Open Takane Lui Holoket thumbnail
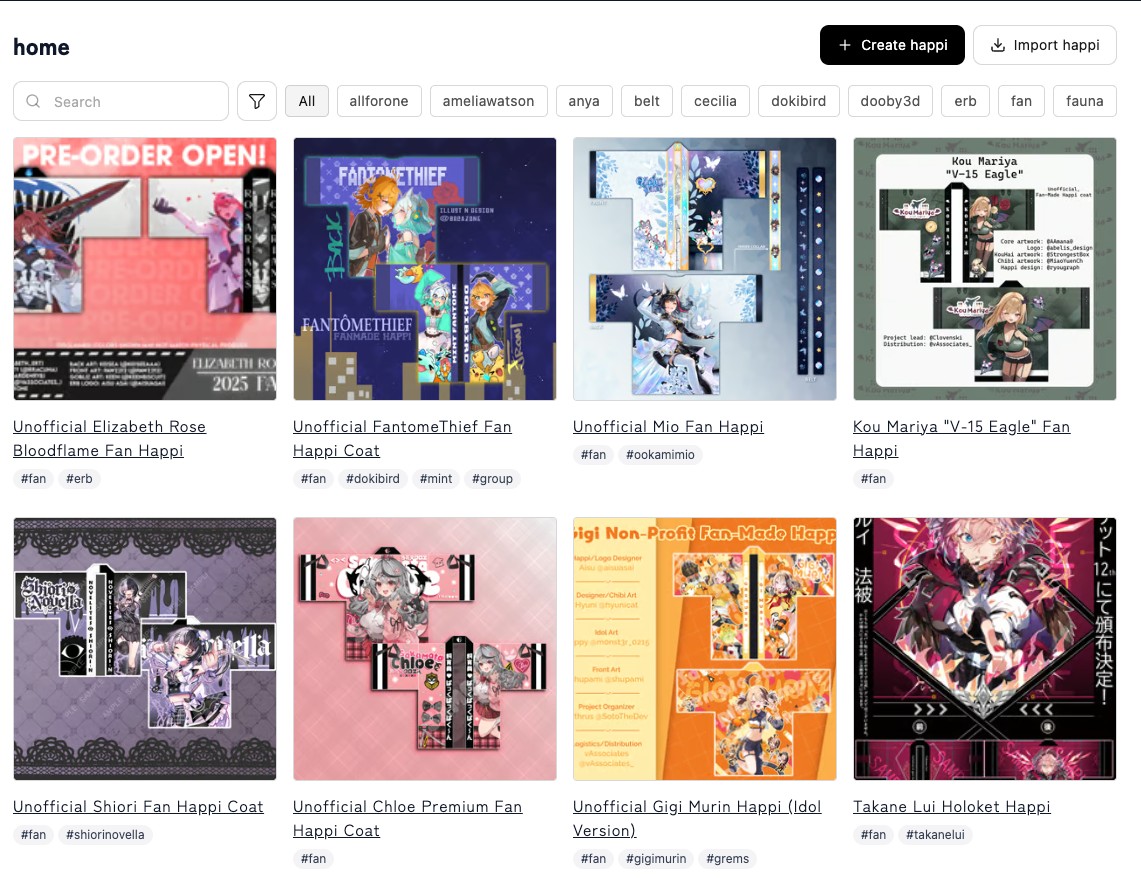The height and width of the screenshot is (888, 1141). [985, 649]
